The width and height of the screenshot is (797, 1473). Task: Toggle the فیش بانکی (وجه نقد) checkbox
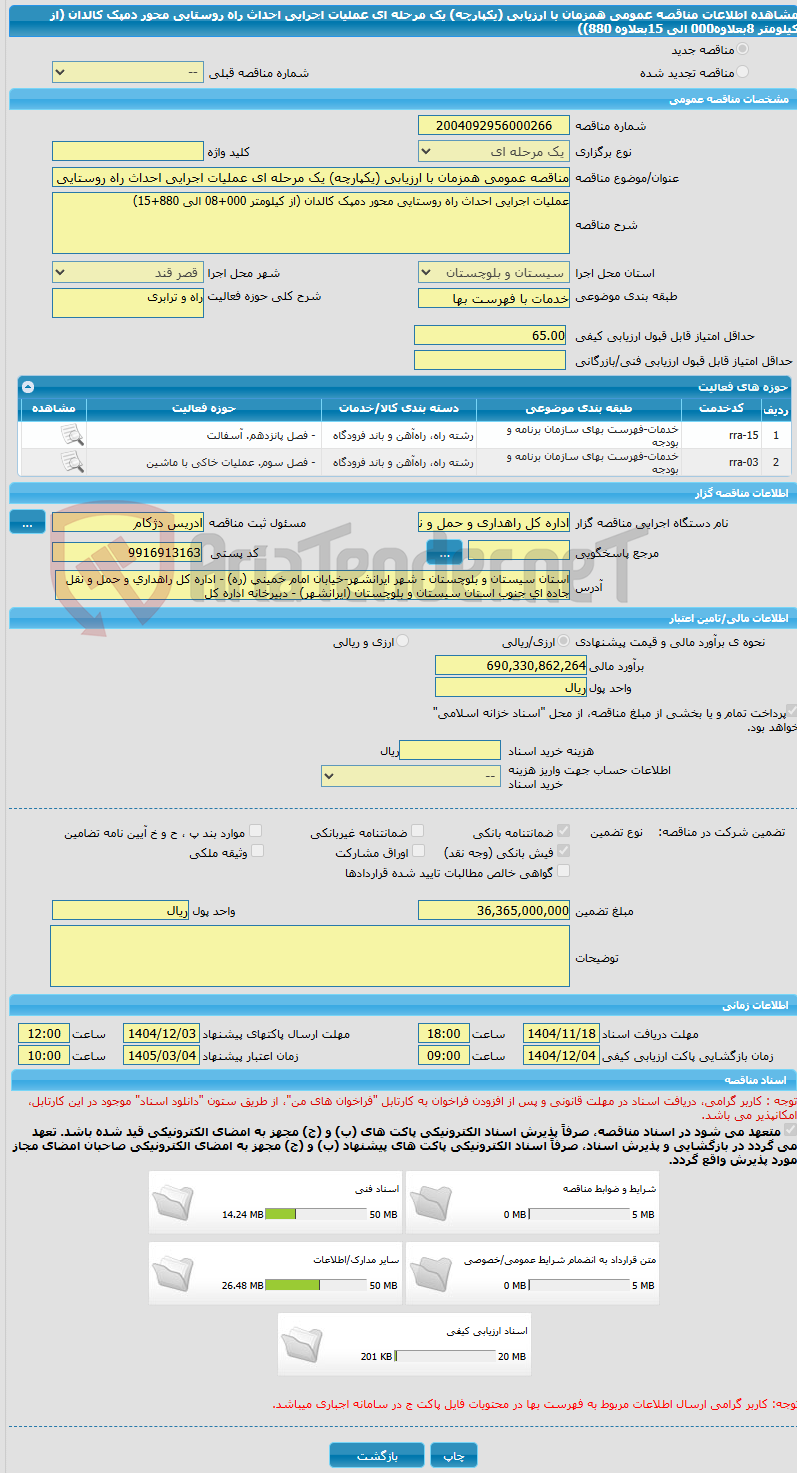[x=563, y=852]
